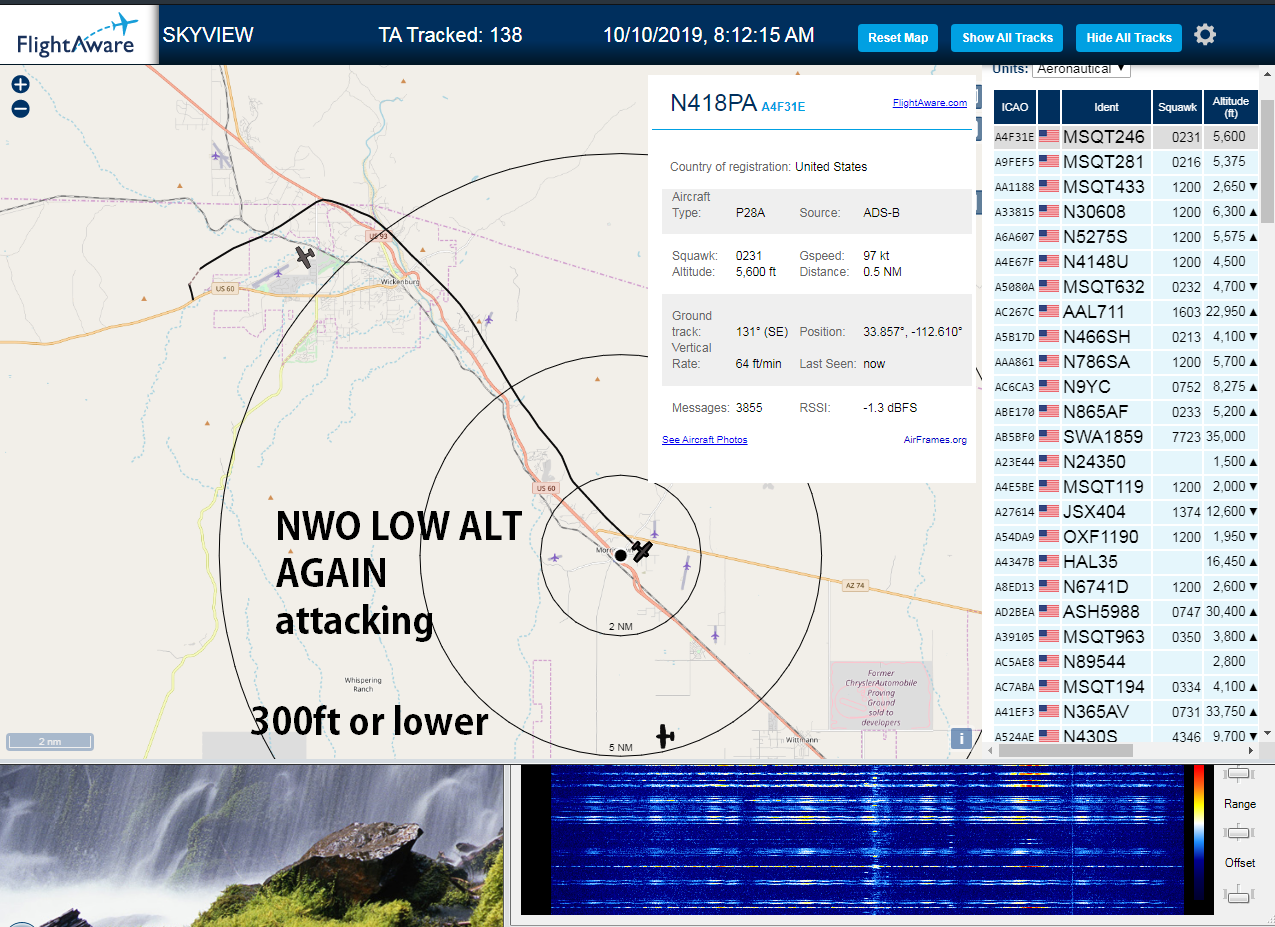Screen dimensions: 1275x927
Task: Sort the table by the Ident column
Action: coord(1106,107)
